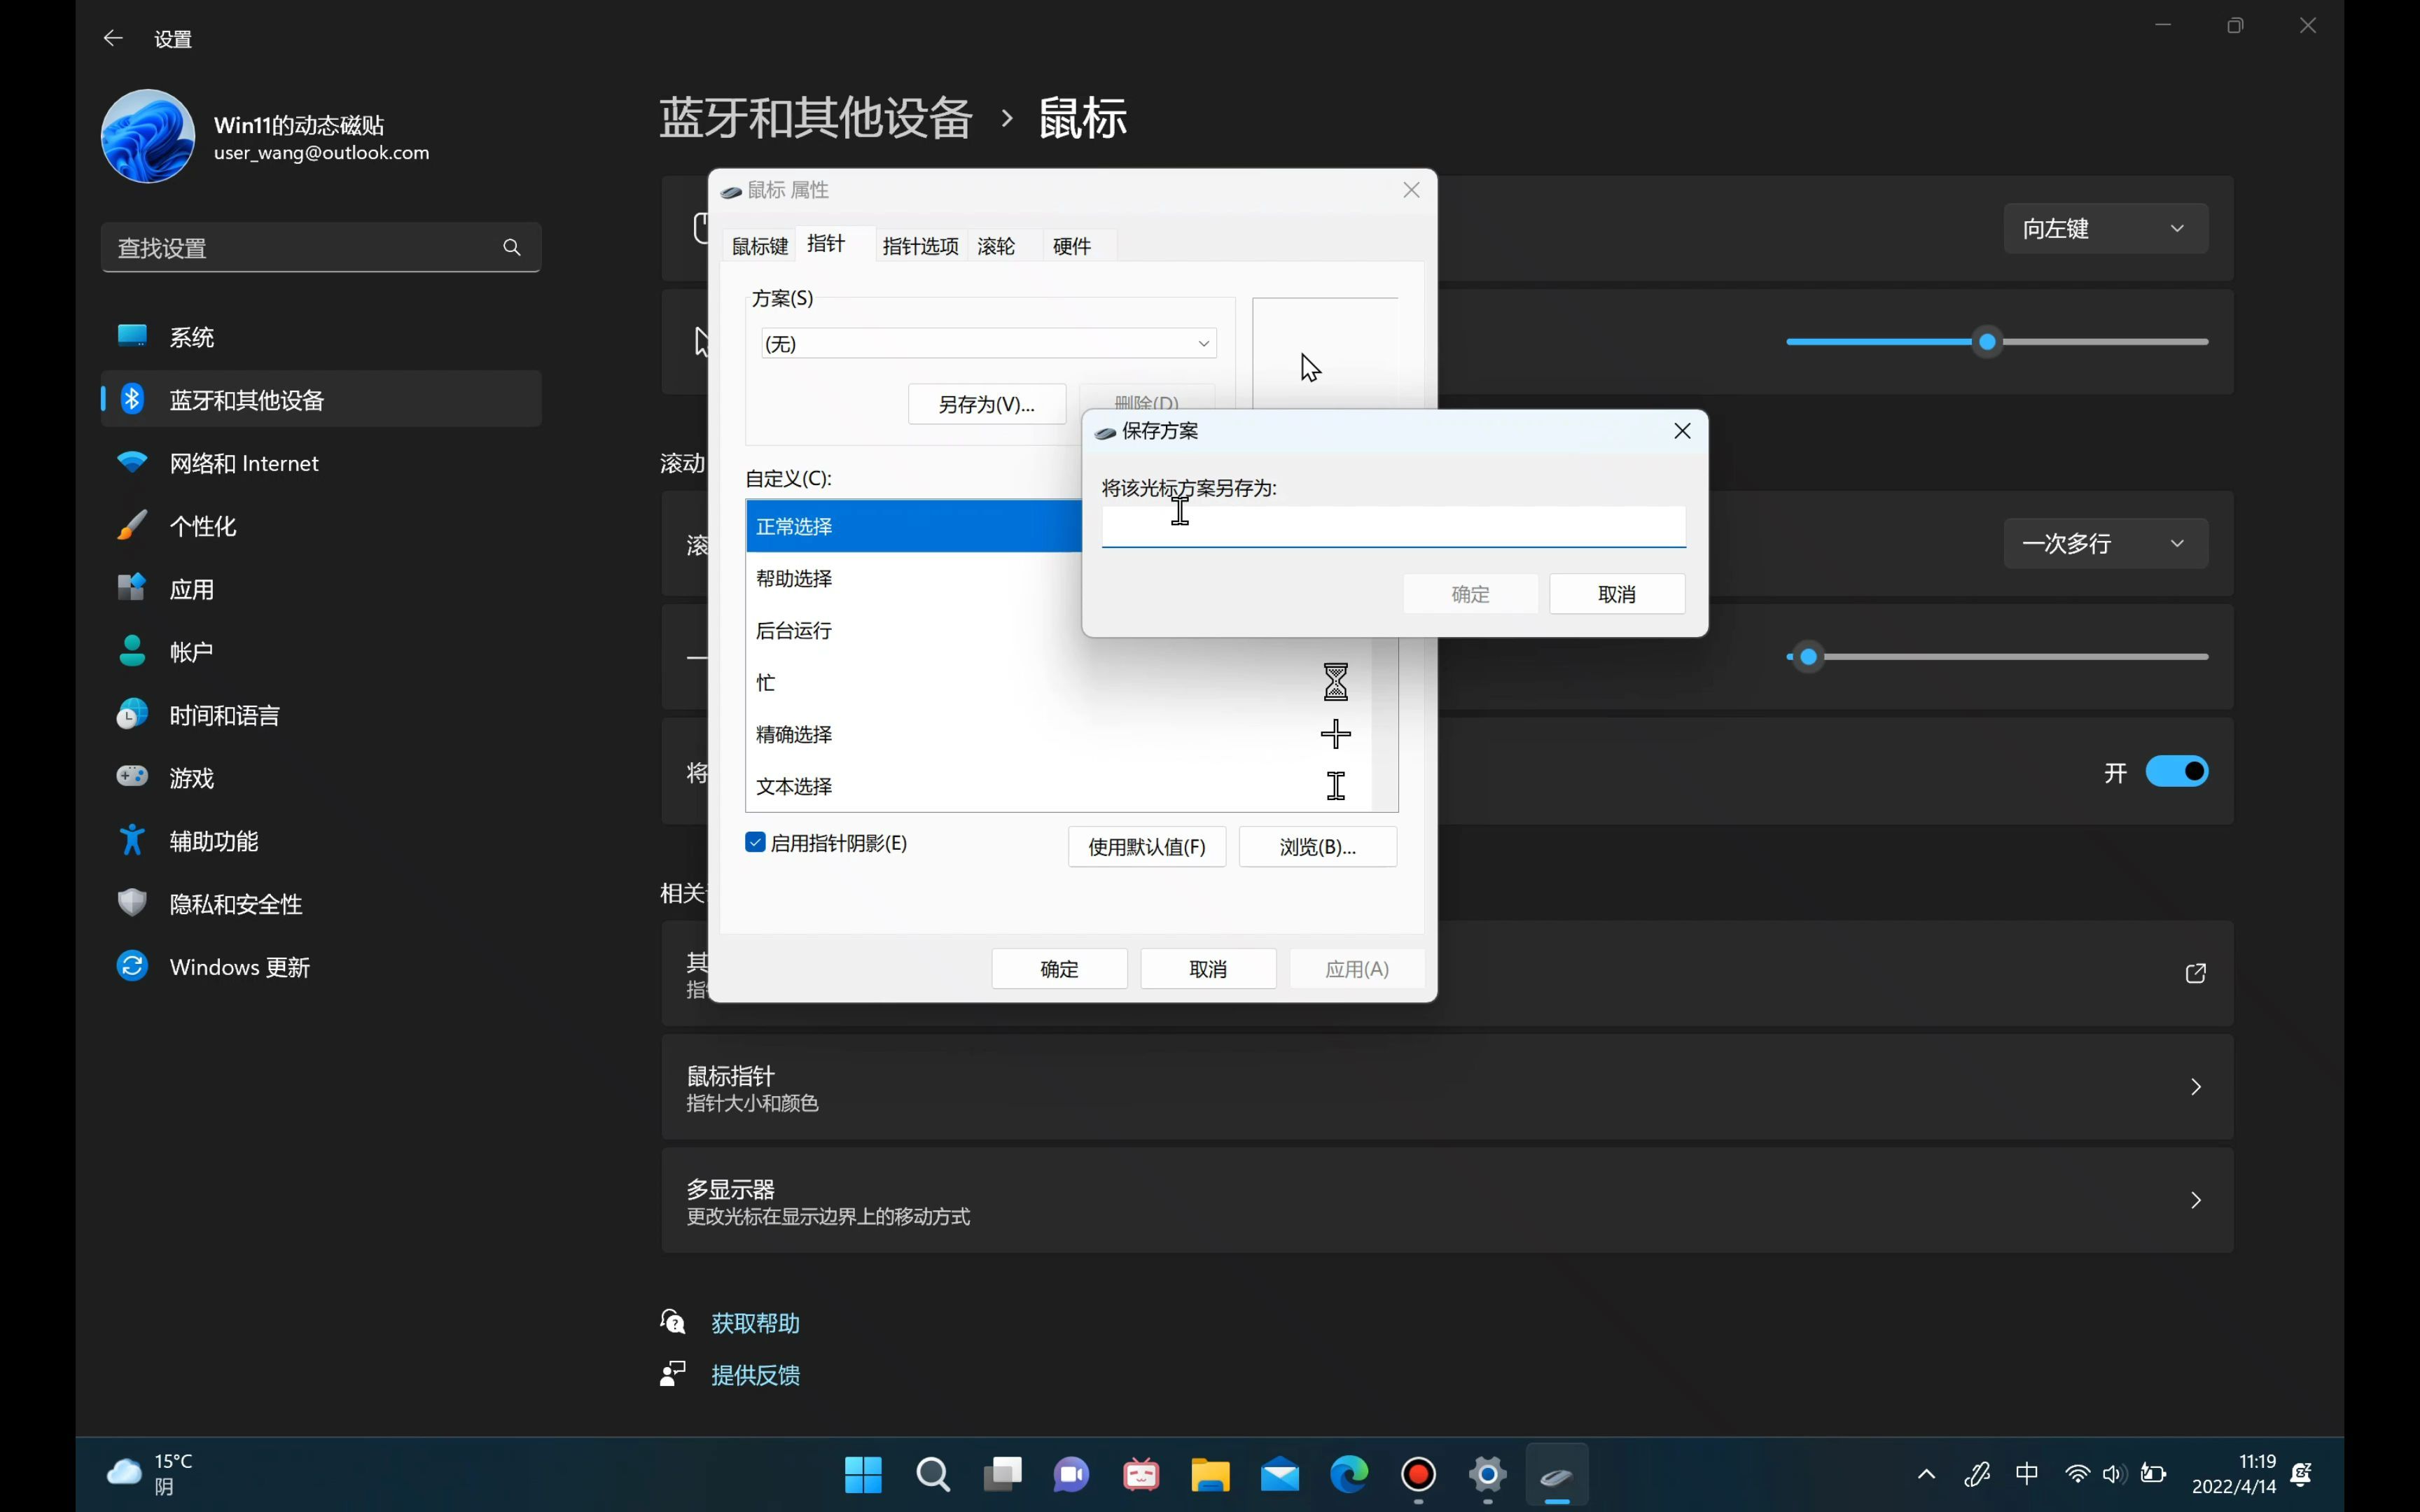2420x1512 pixels.
Task: Click the scheme name input in 保存方案 dialog
Action: [x=1393, y=527]
